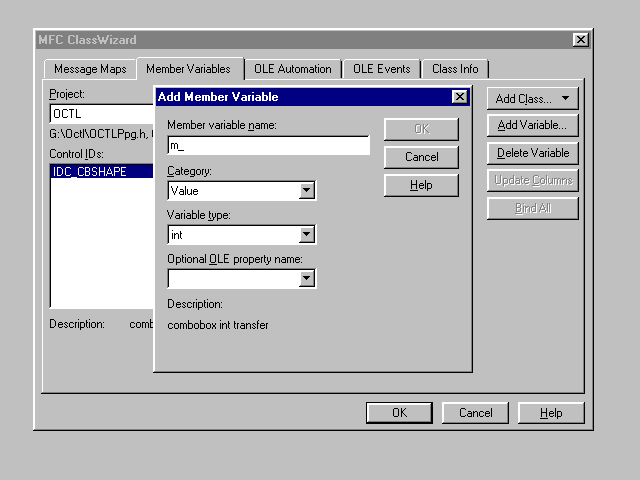This screenshot has width=640, height=480.
Task: Open the Category dropdown
Action: pos(307,190)
